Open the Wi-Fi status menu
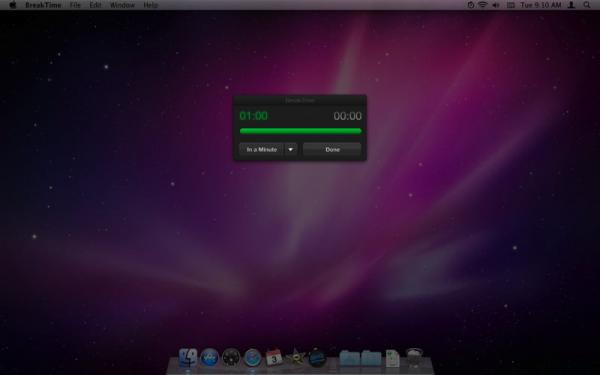 pyautogui.click(x=483, y=5)
